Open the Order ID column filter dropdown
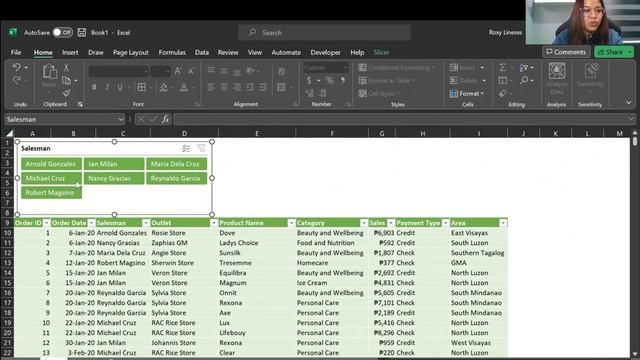Image resolution: width=640 pixels, height=360 pixels. pyautogui.click(x=47, y=223)
